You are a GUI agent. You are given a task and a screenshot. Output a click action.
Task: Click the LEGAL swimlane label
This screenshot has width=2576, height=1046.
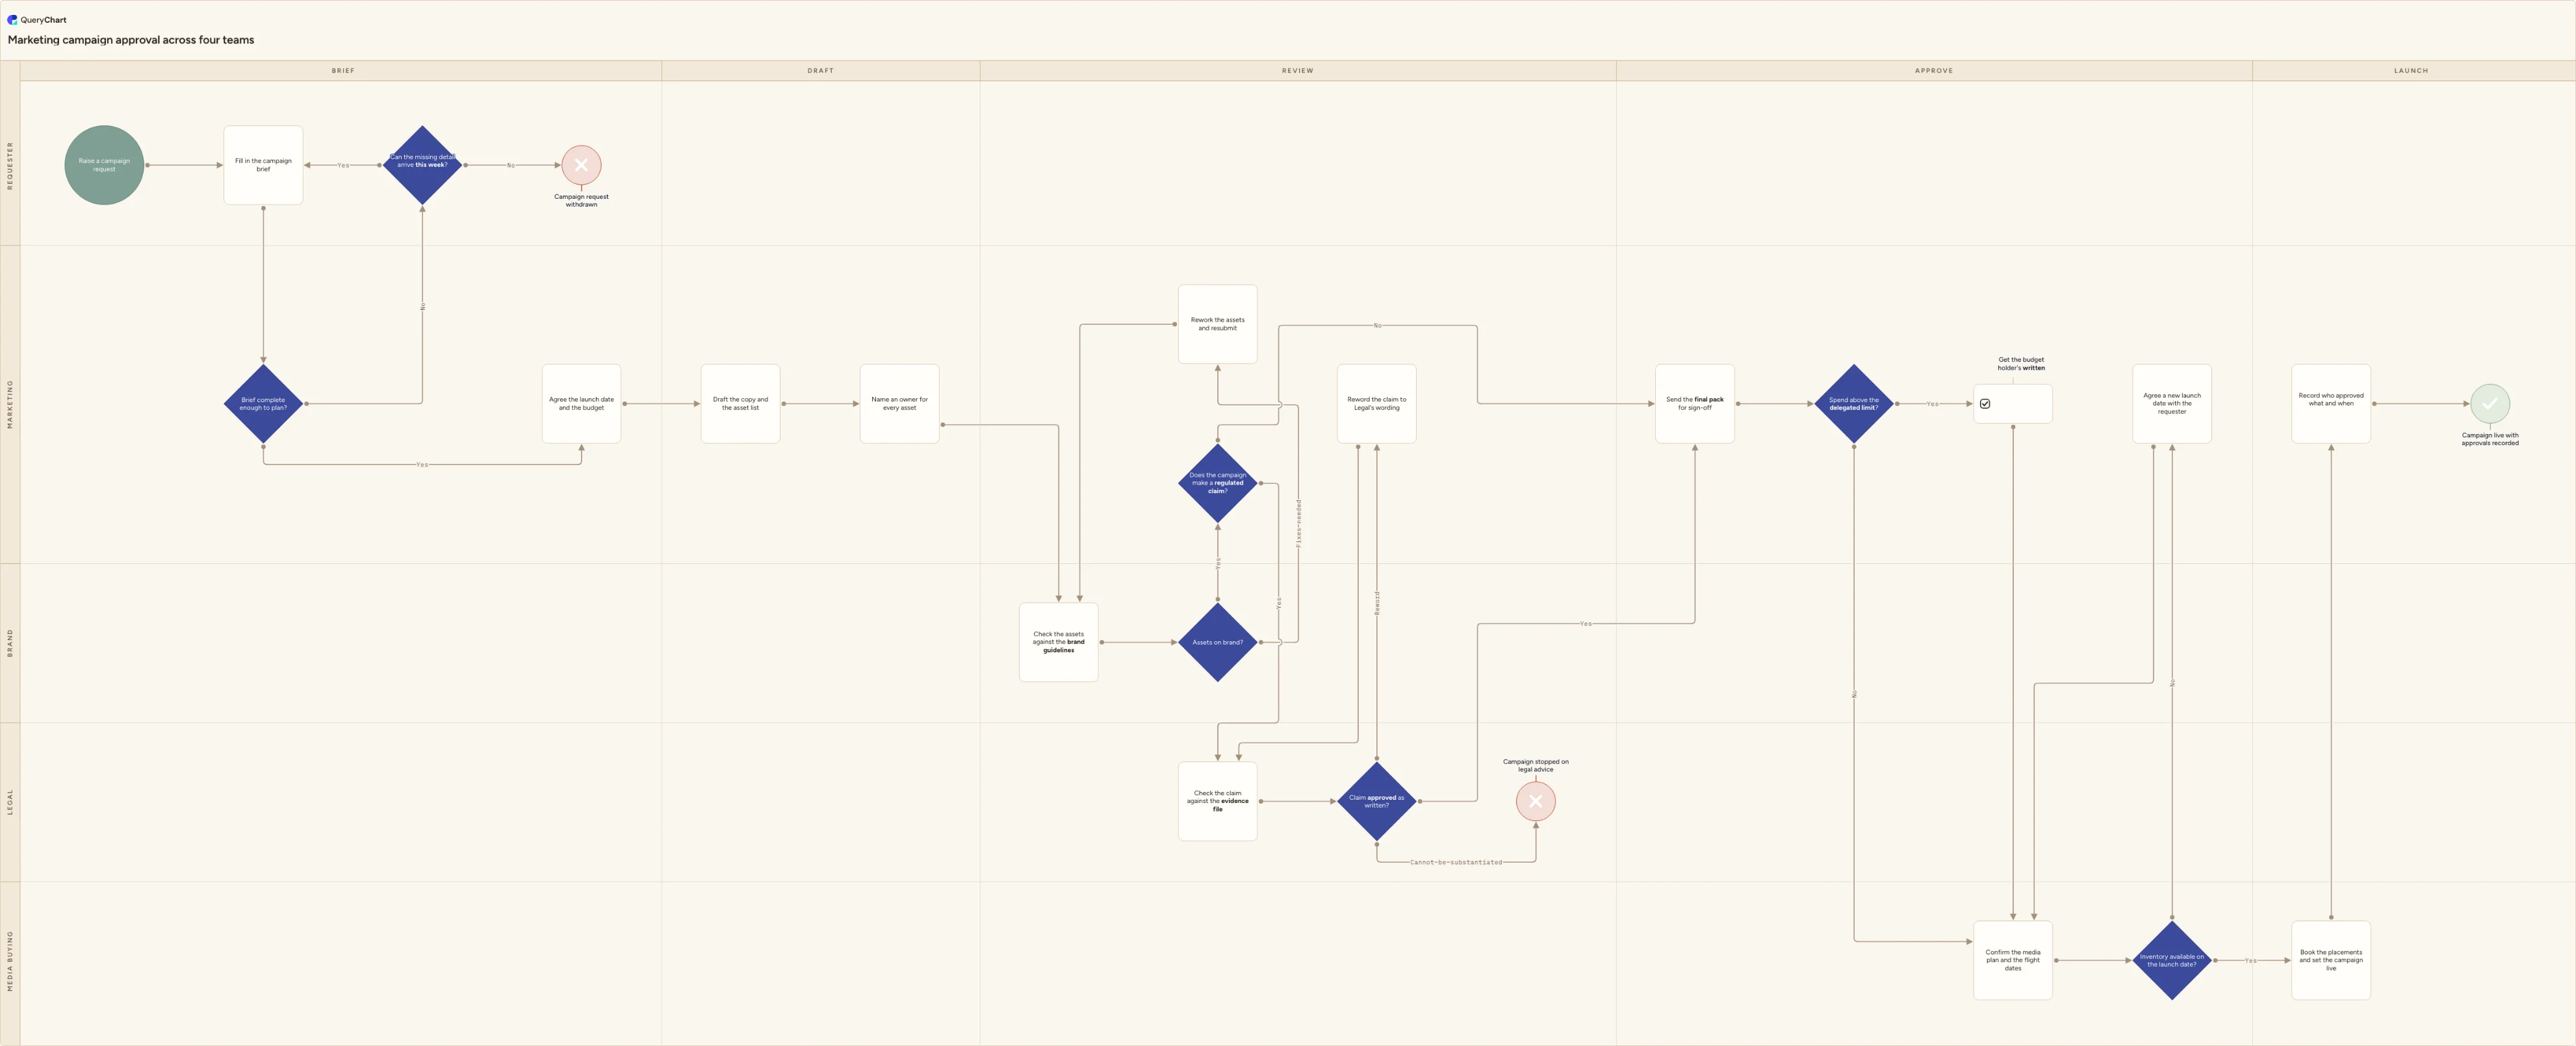(10, 801)
